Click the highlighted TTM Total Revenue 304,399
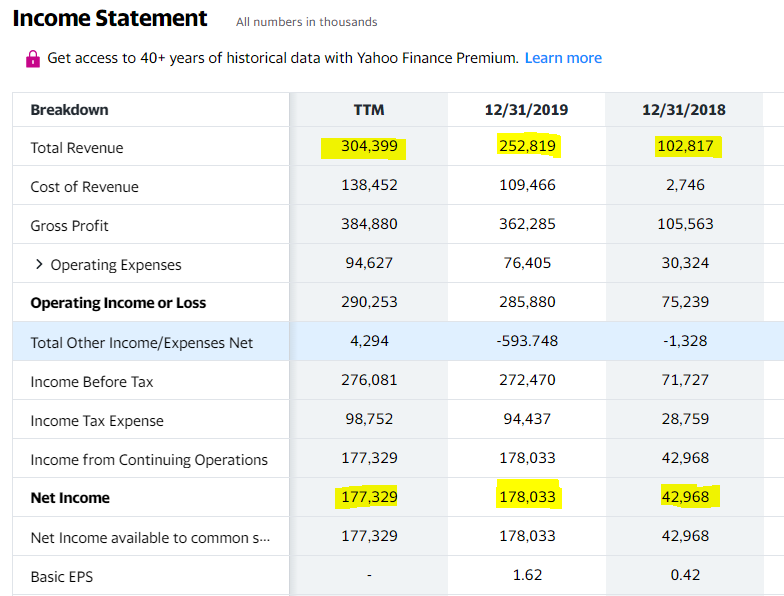This screenshot has height=596, width=784. click(x=369, y=147)
